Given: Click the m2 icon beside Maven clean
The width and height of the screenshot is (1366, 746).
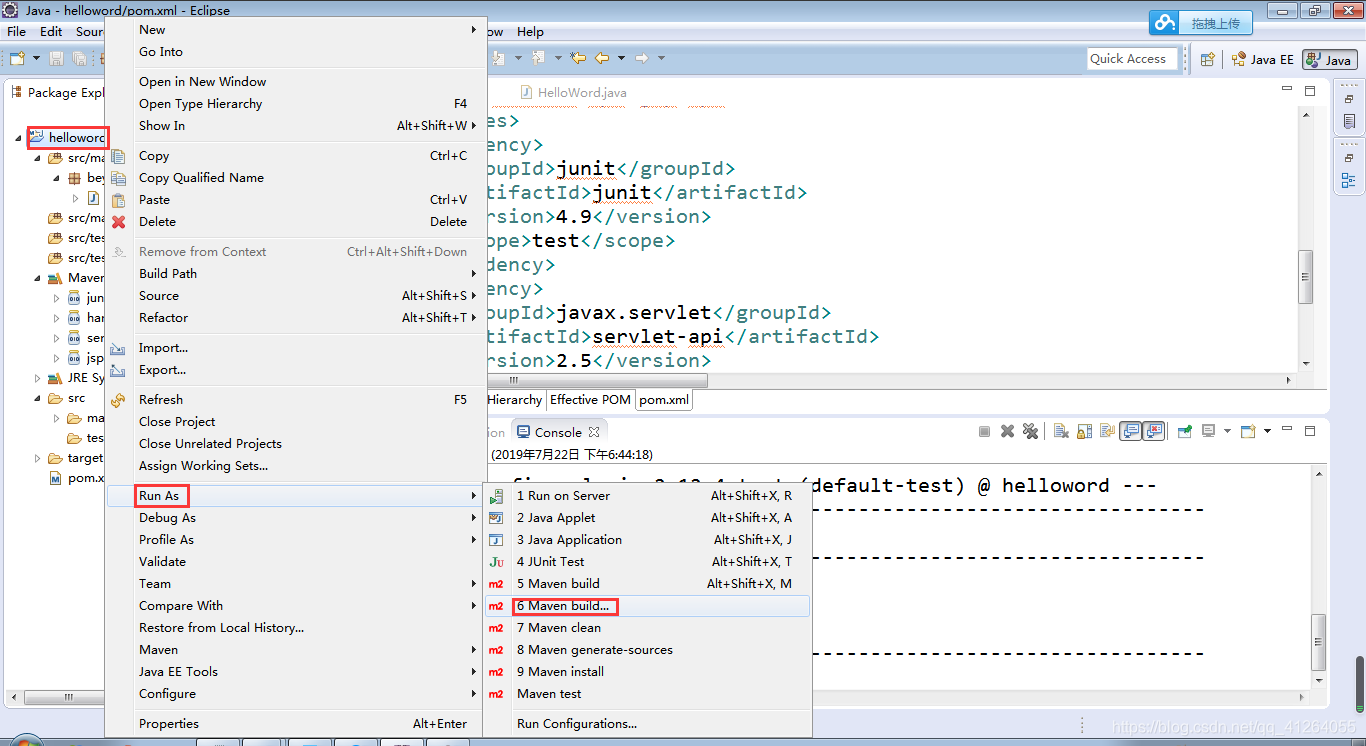Looking at the screenshot, I should (x=496, y=628).
